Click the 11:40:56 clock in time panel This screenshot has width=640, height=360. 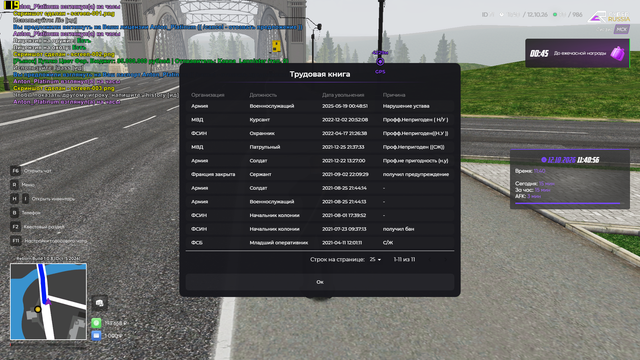(x=588, y=160)
